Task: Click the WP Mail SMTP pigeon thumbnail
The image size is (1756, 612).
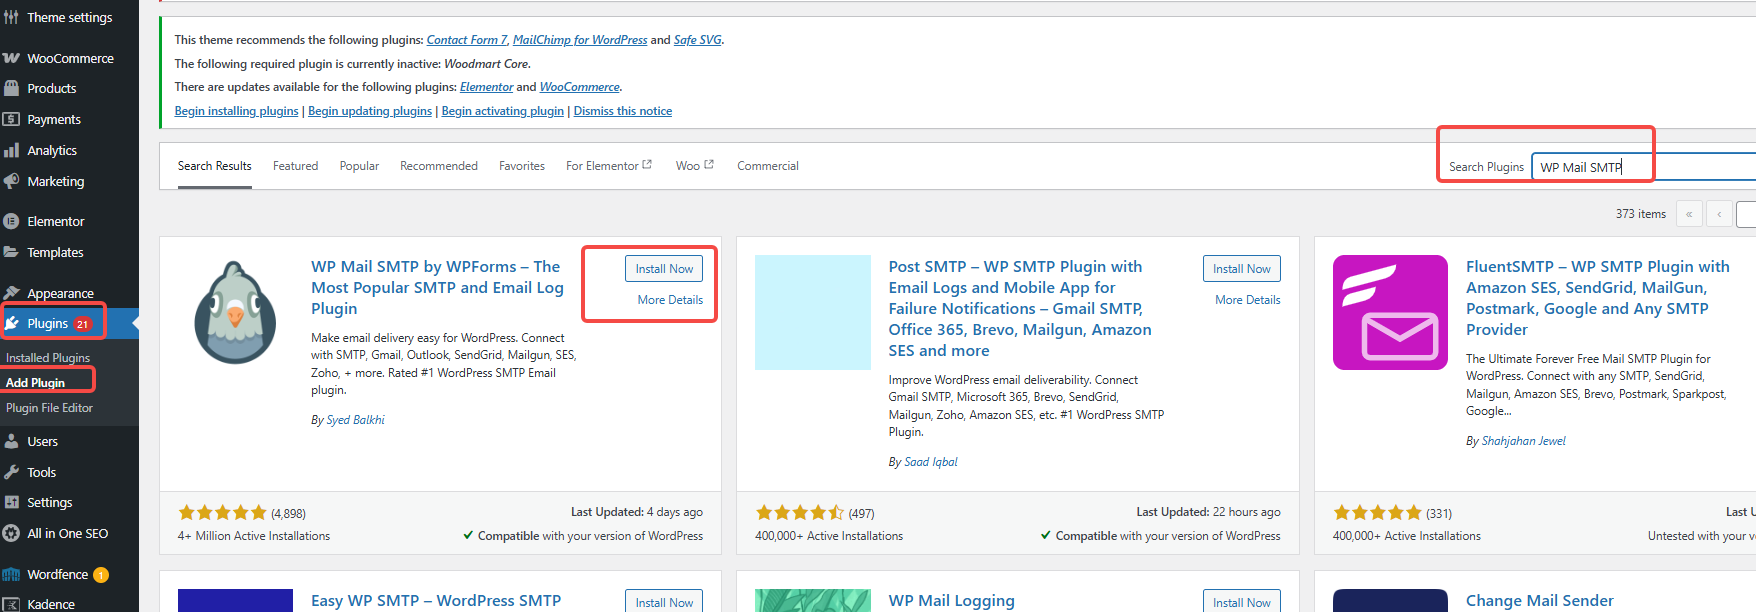Action: point(235,312)
